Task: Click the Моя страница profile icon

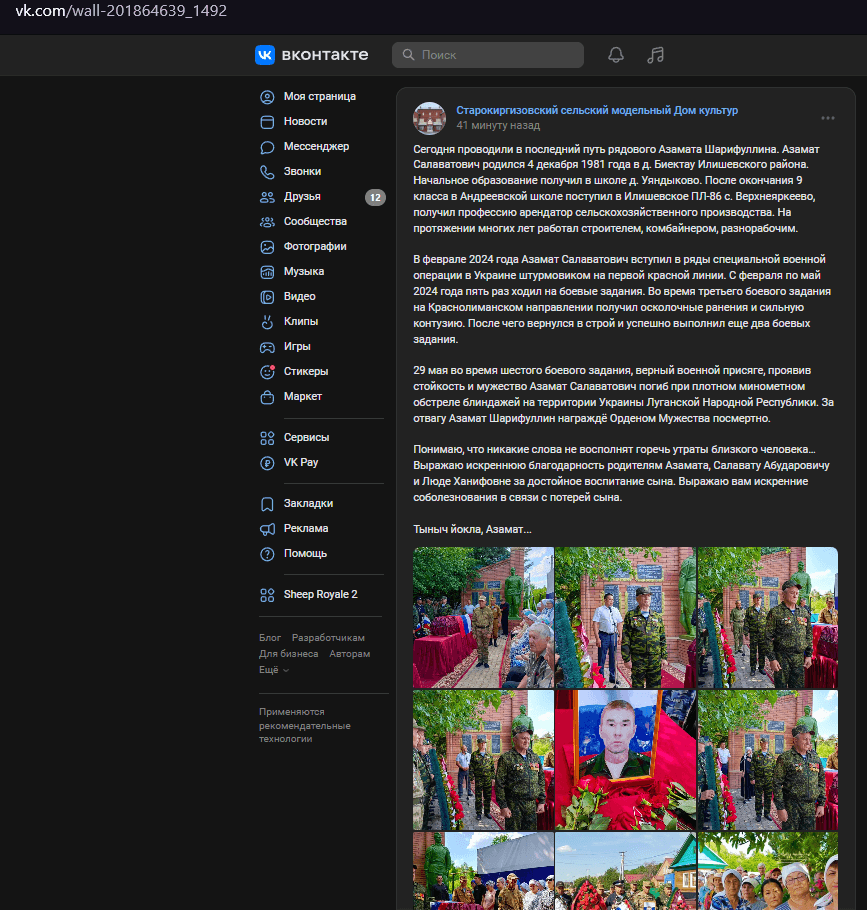Action: click(x=267, y=97)
